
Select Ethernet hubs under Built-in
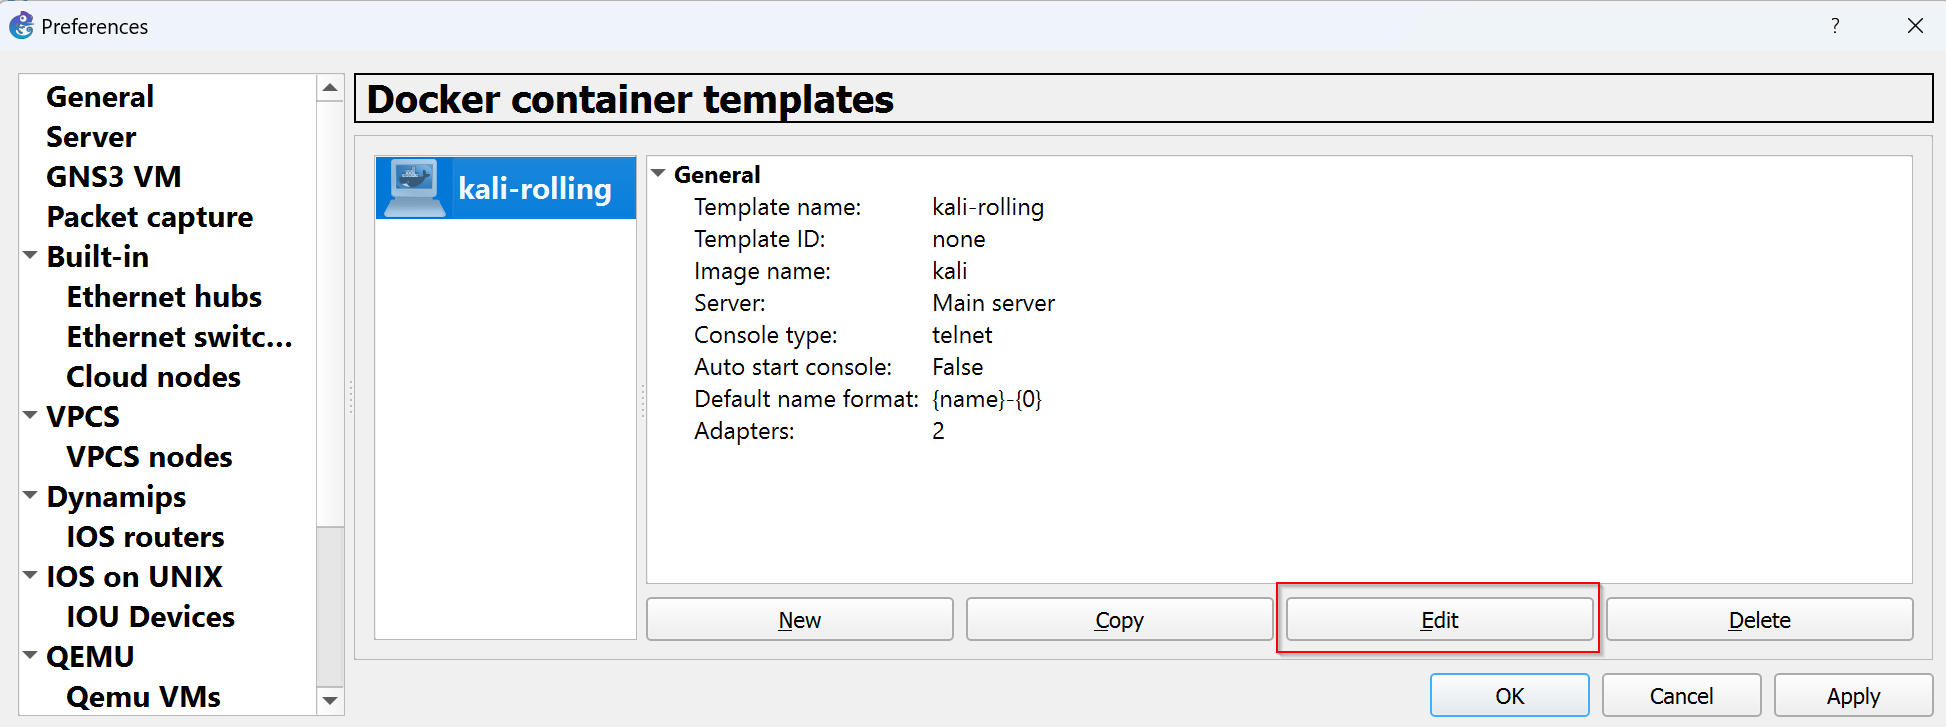click(x=164, y=297)
